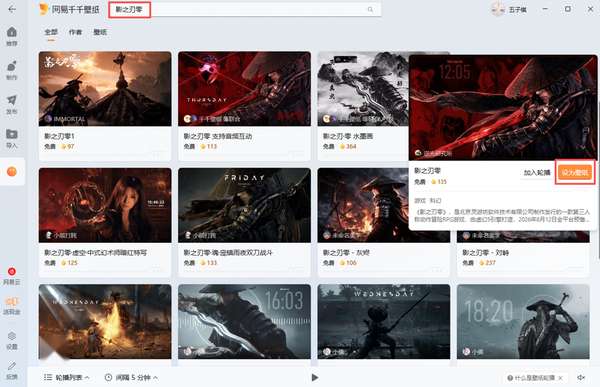Click the title text 影之刃零1
This screenshot has width=600, height=387.
(x=60, y=136)
